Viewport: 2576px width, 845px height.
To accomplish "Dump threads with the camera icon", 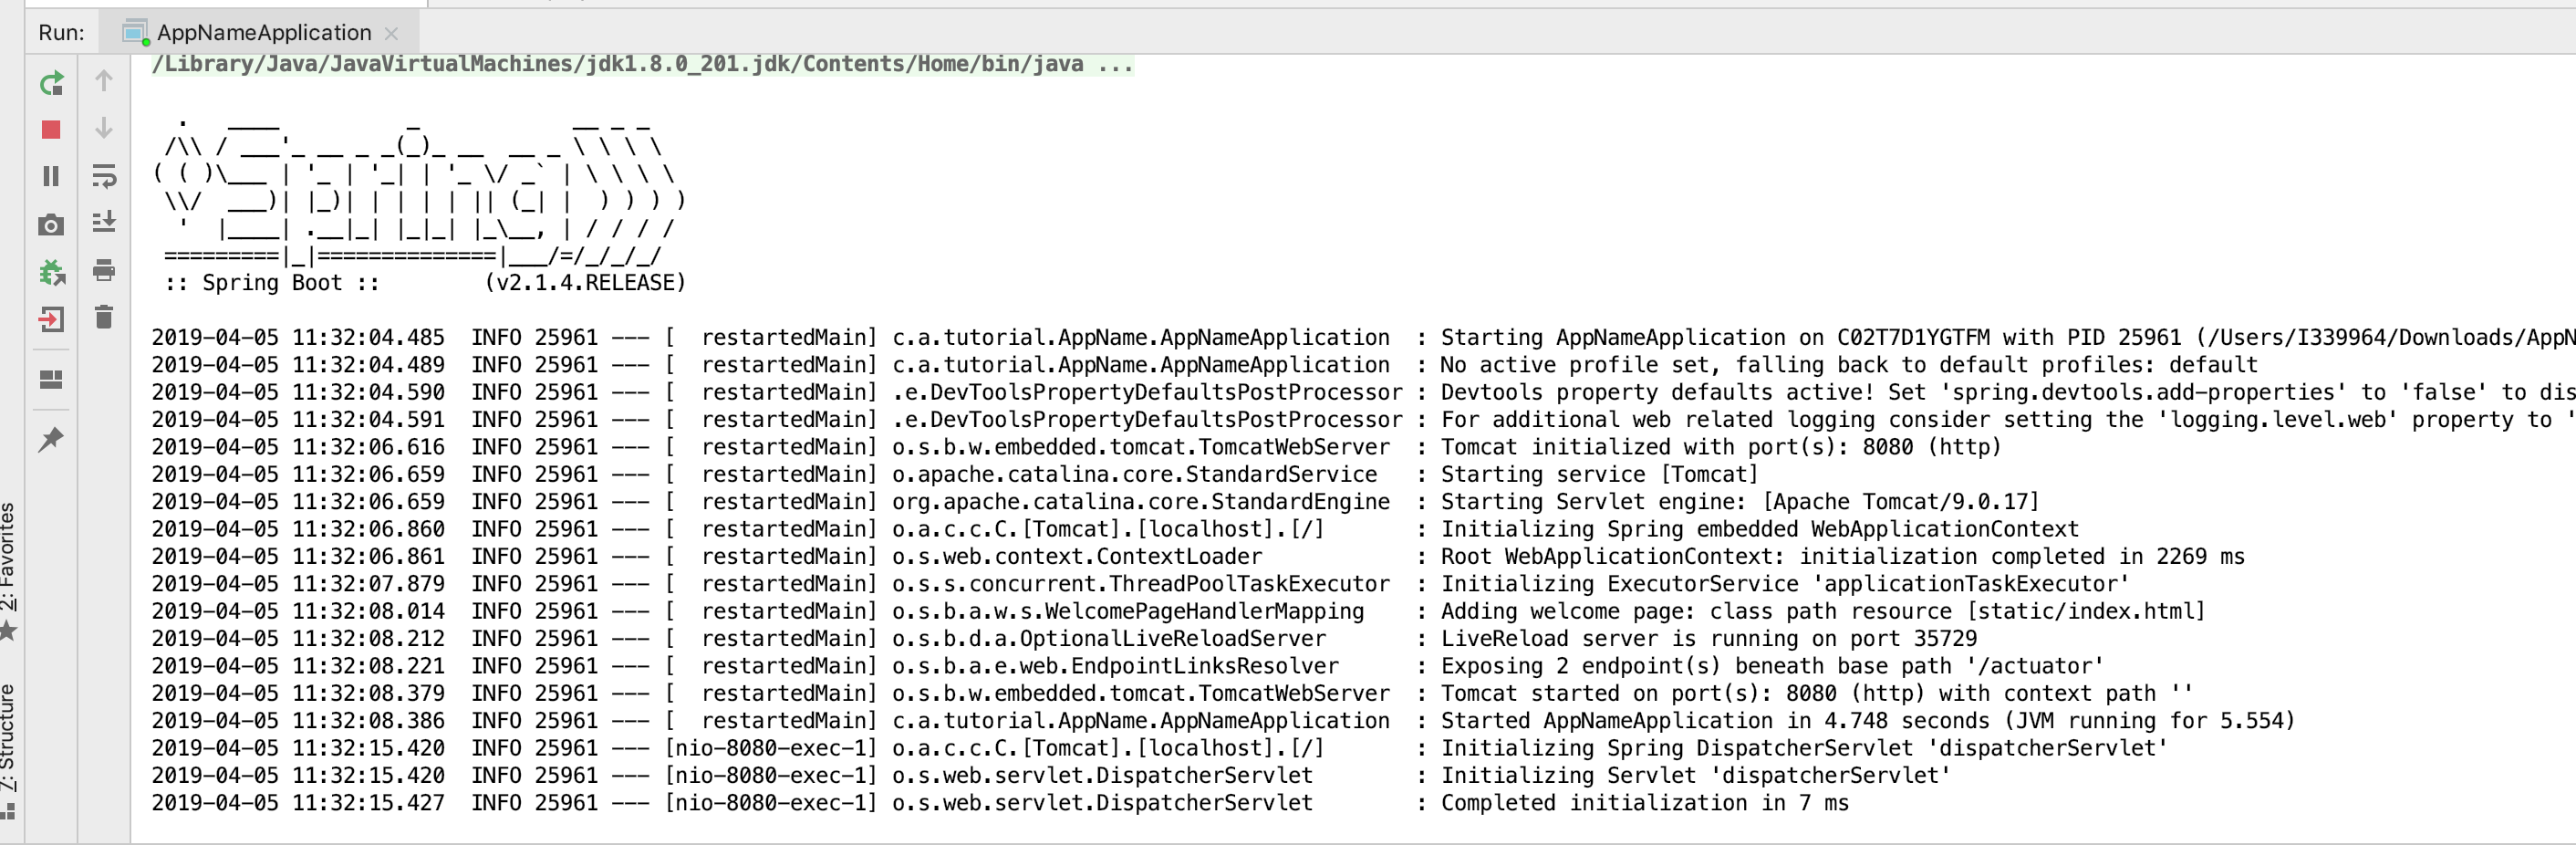I will coord(51,225).
